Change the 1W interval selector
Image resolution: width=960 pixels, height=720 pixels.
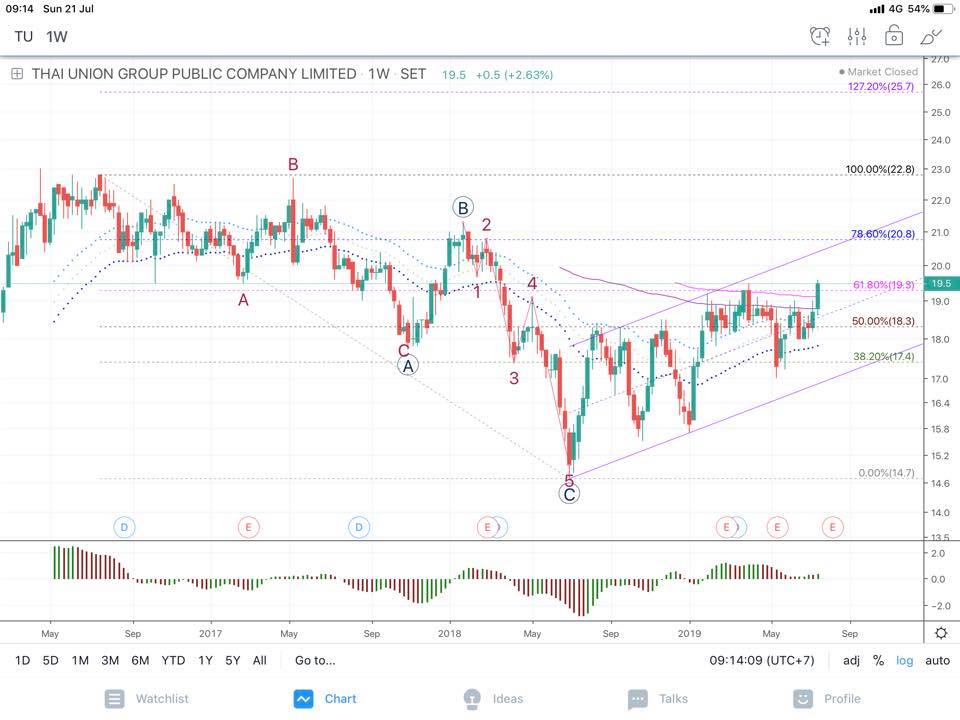click(56, 37)
